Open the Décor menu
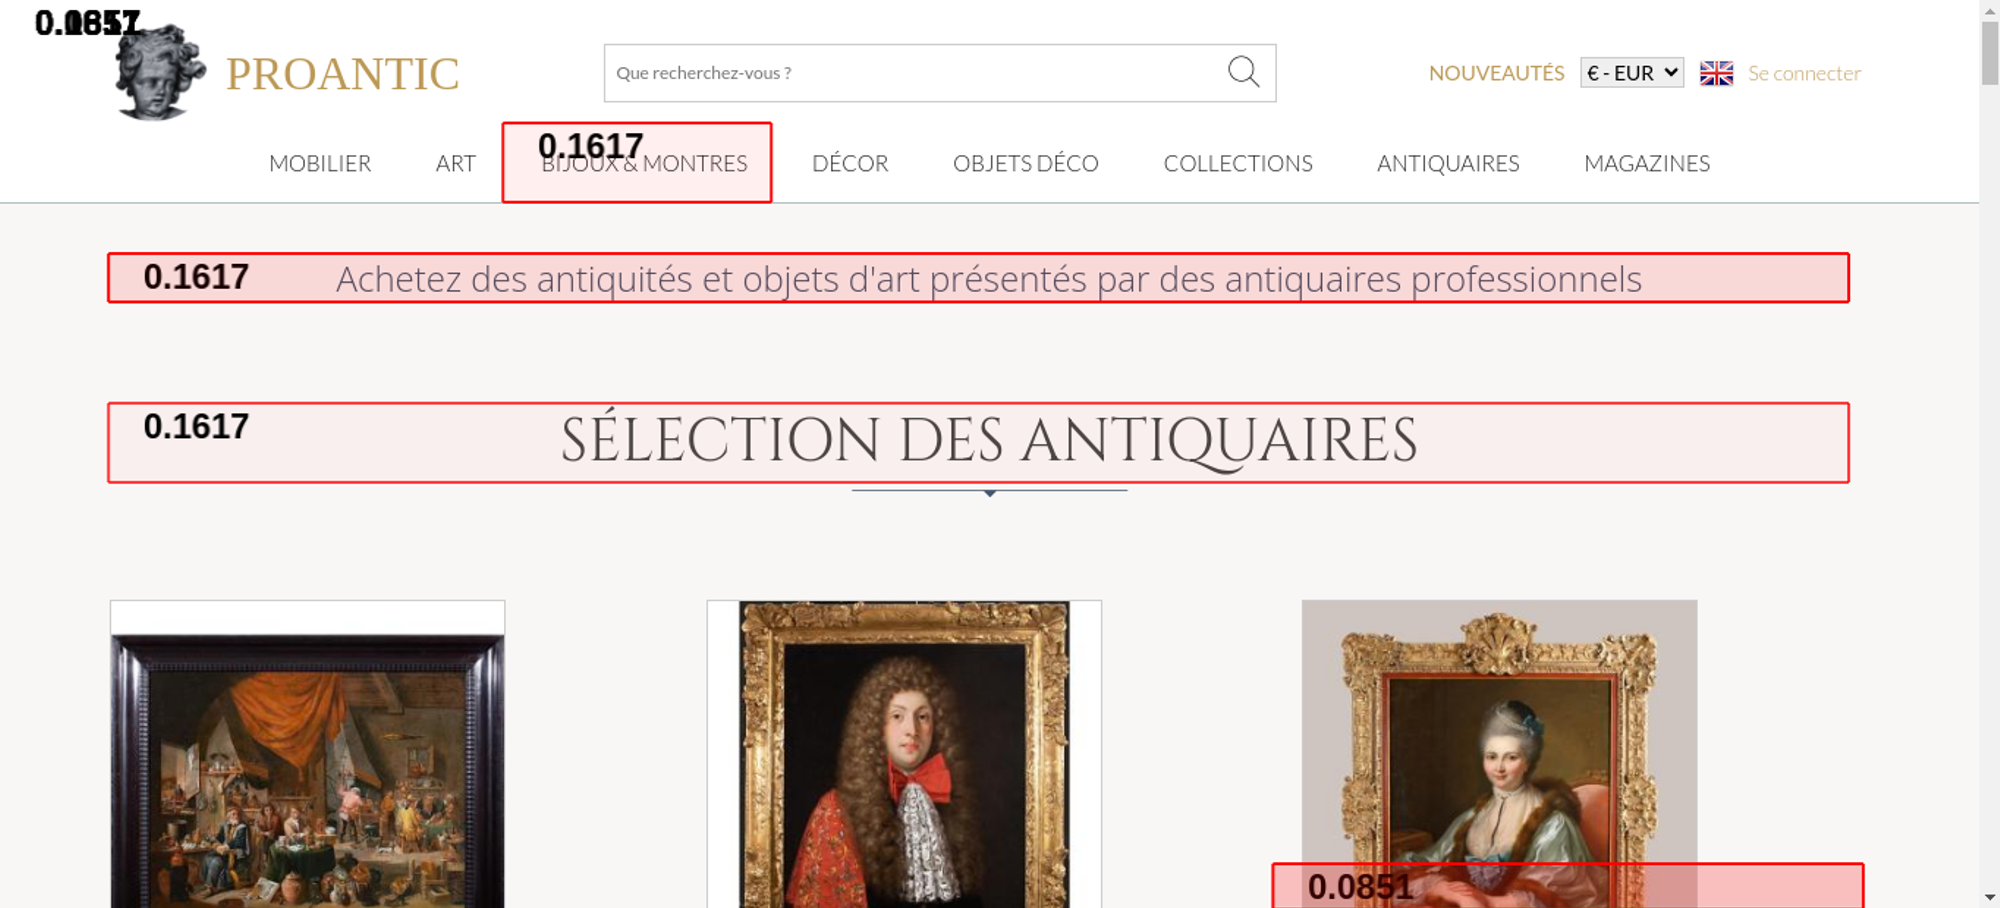This screenshot has width=2000, height=908. (850, 163)
